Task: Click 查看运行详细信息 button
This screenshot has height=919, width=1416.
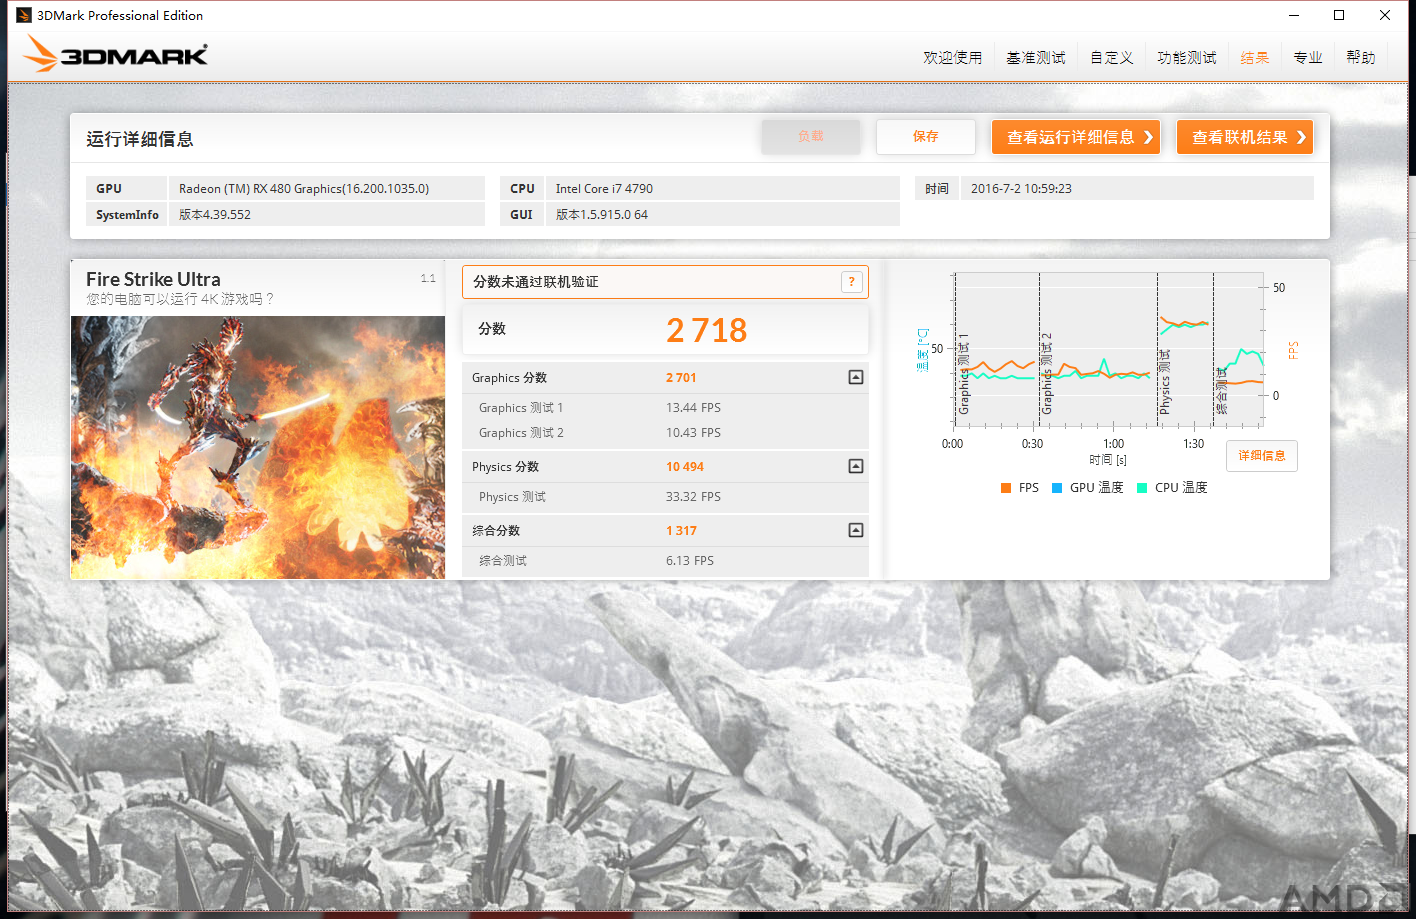Action: (x=1076, y=137)
